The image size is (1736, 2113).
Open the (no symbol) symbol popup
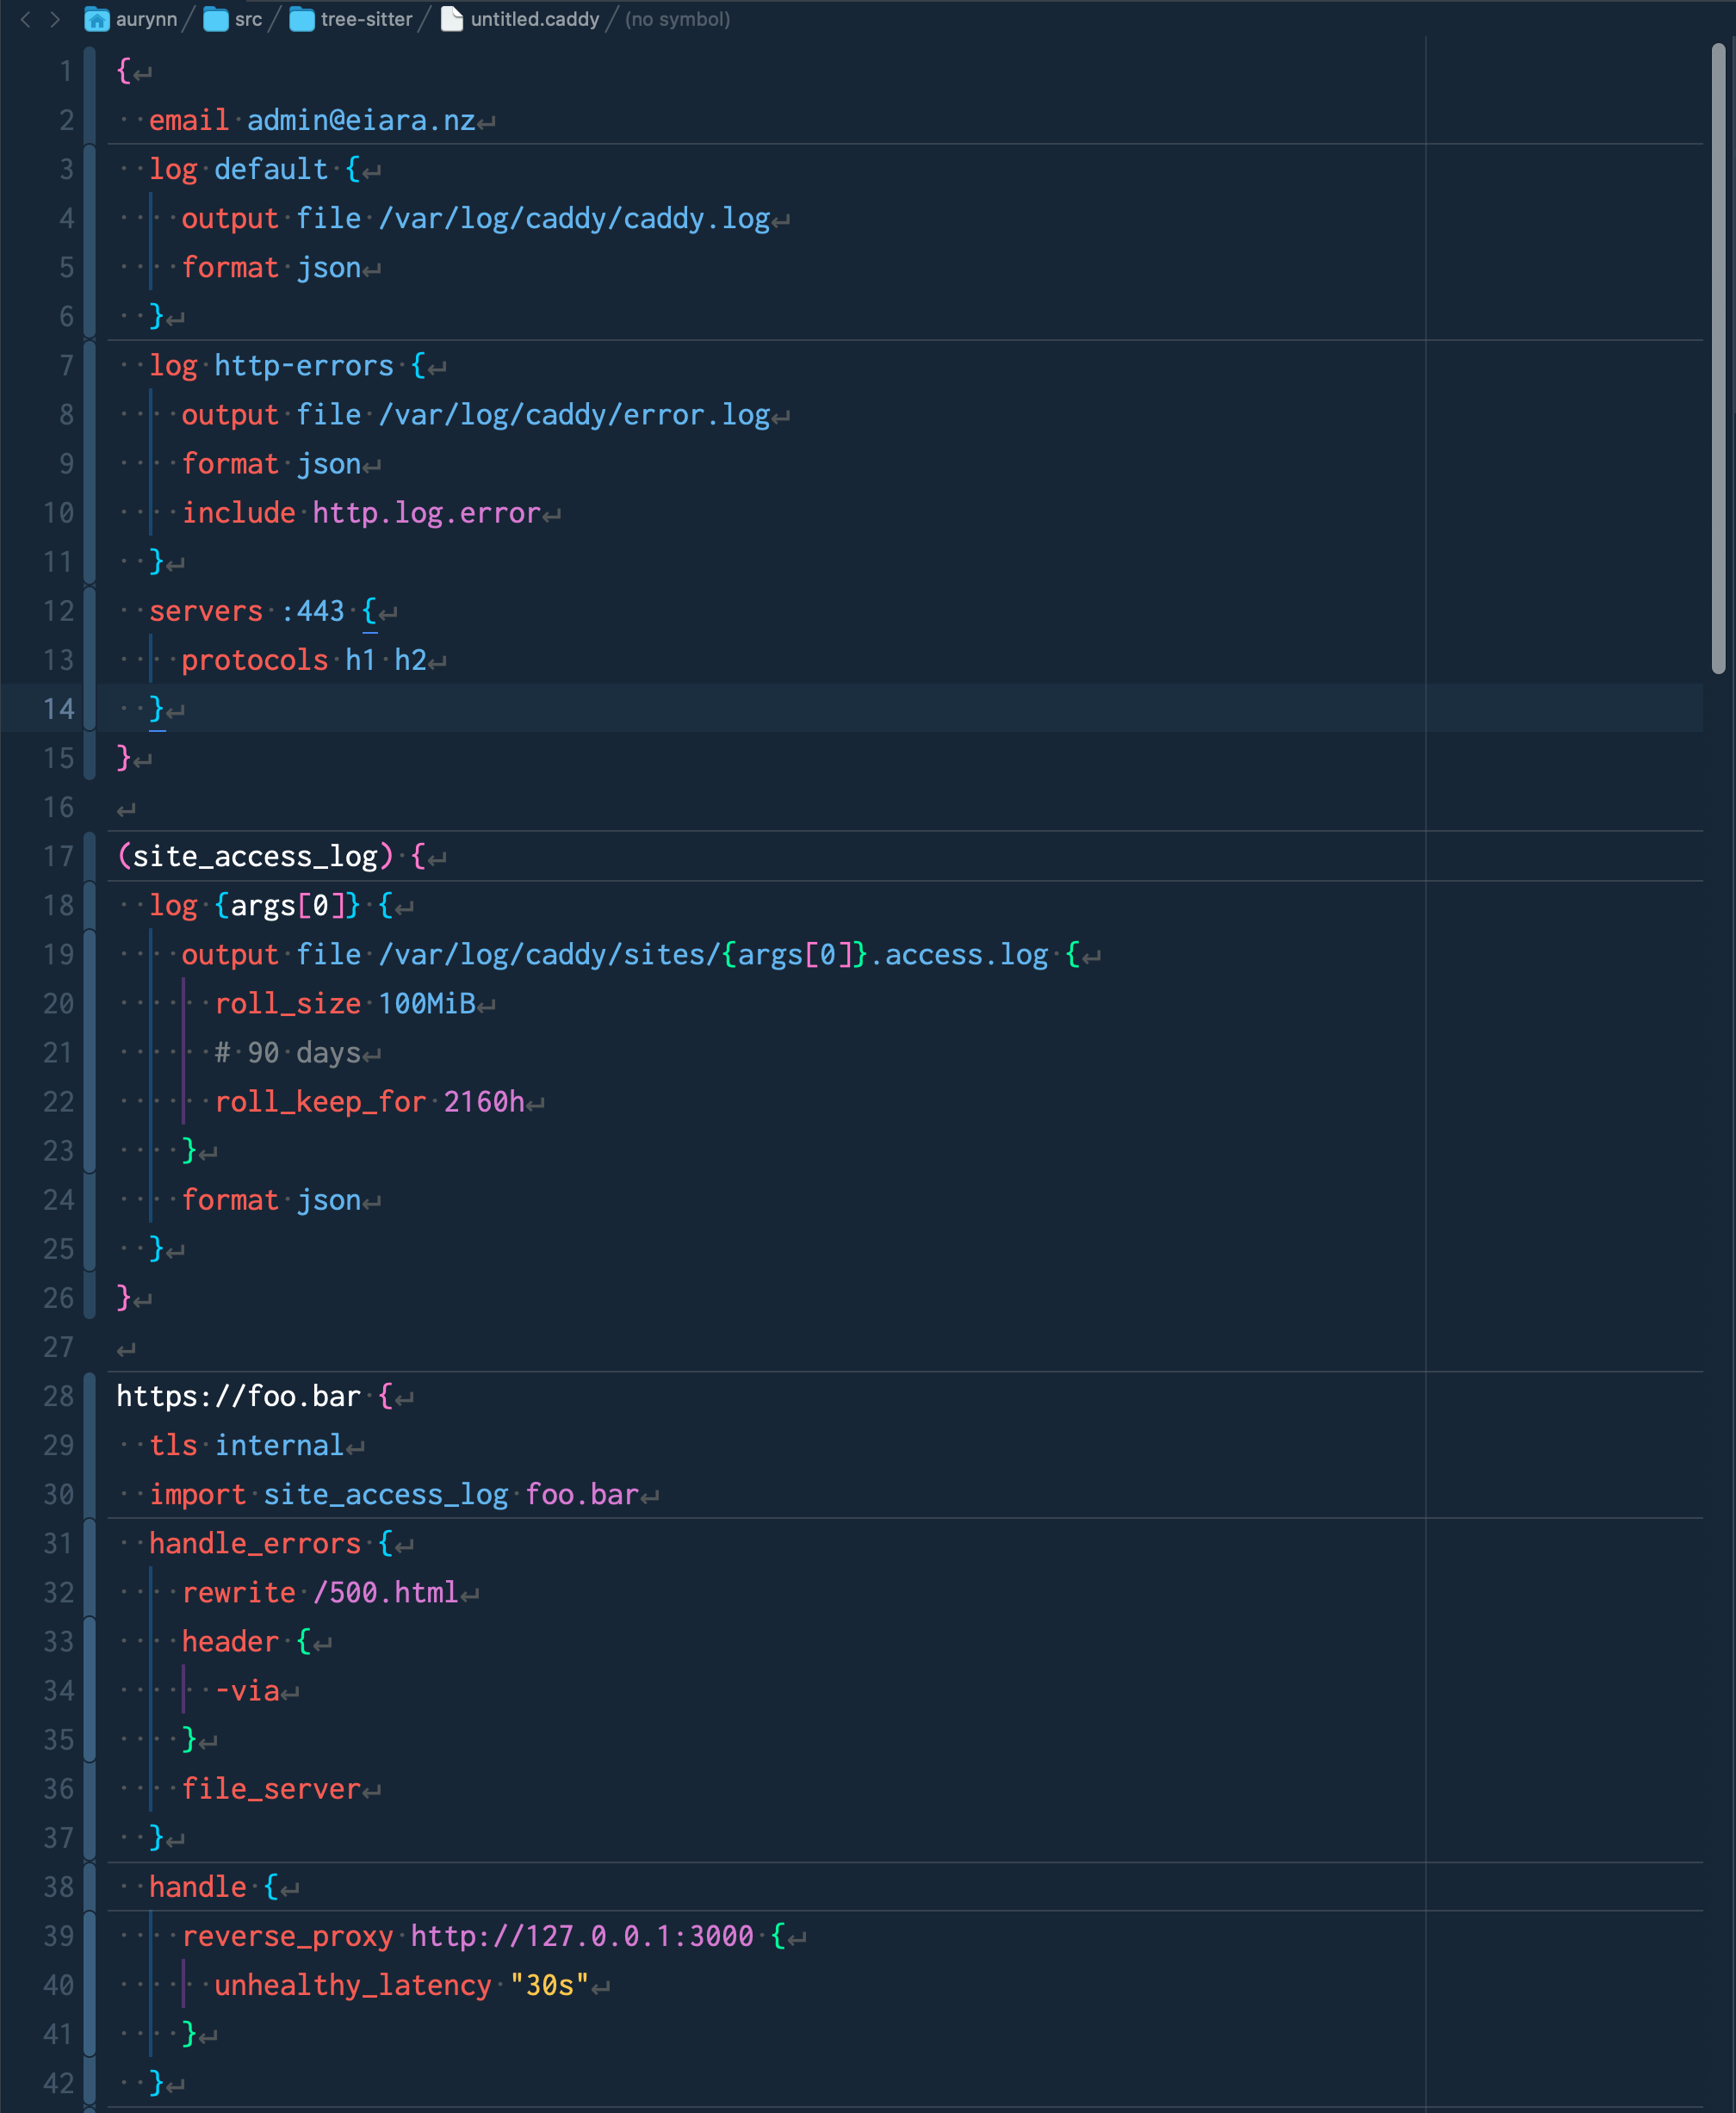pyautogui.click(x=677, y=19)
